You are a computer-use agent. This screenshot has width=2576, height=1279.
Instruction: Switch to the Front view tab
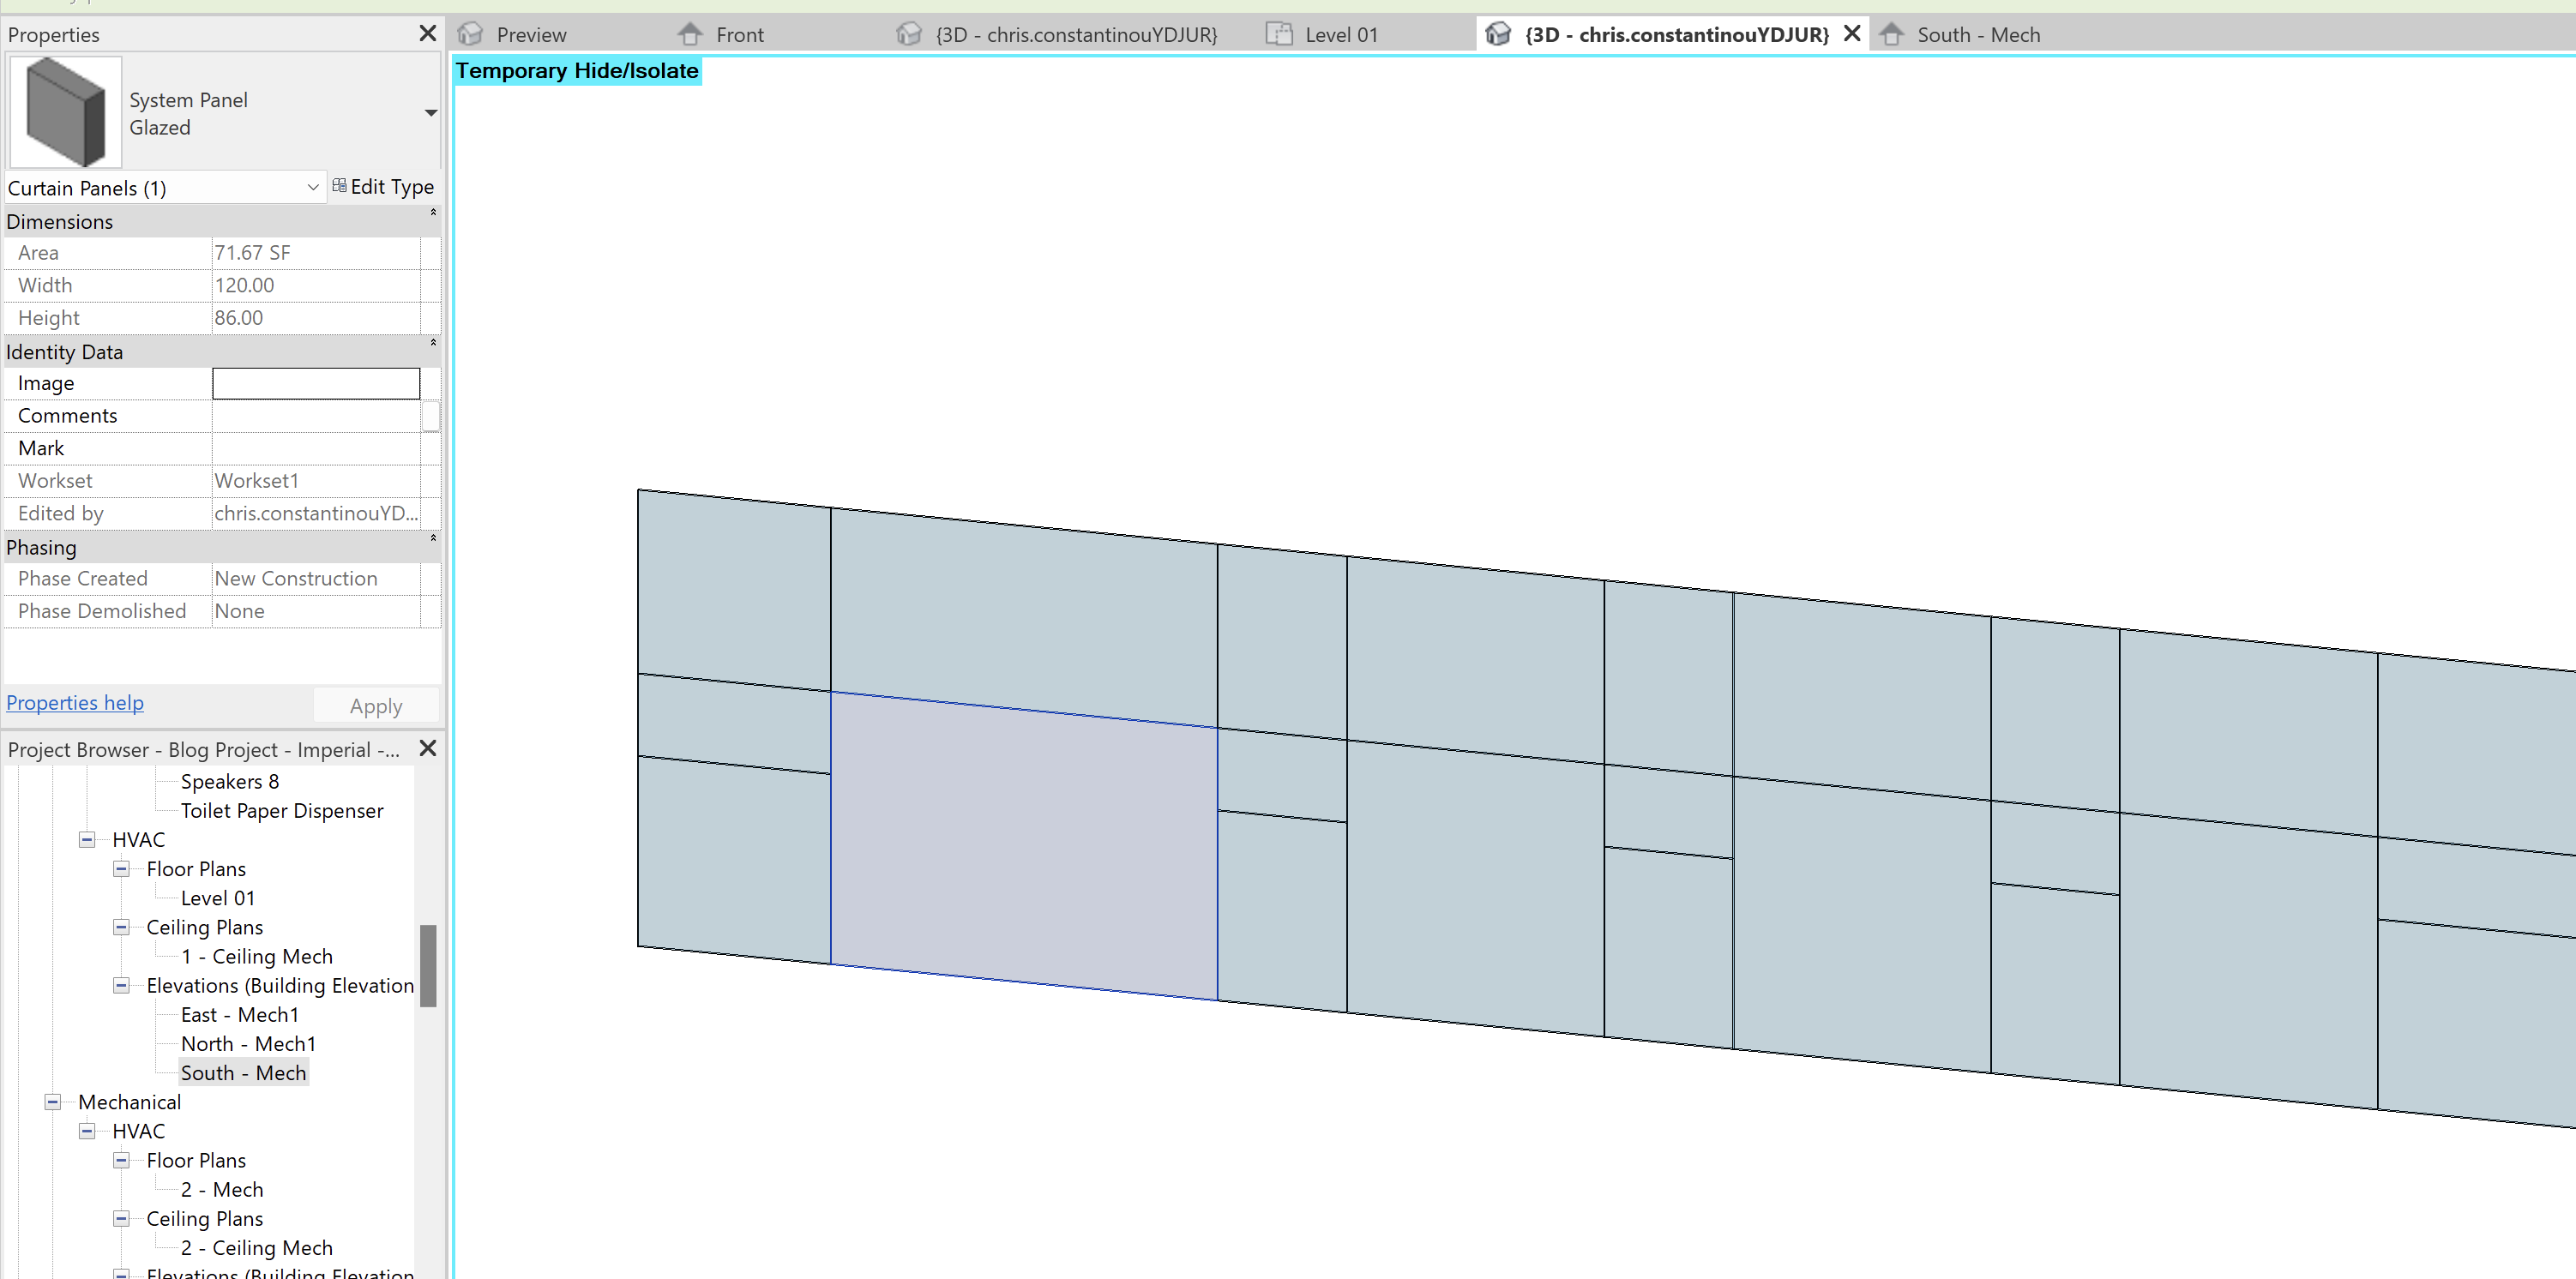[x=739, y=33]
